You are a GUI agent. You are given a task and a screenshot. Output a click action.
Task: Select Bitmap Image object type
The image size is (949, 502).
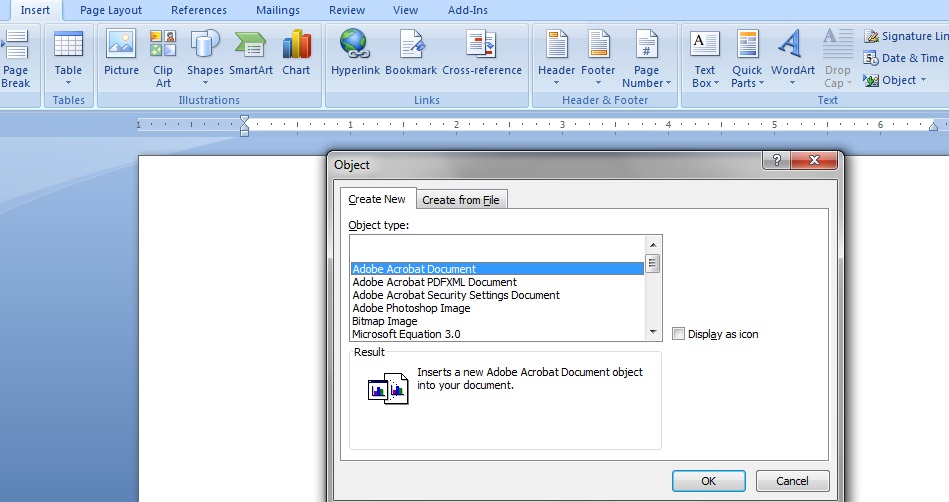497,321
